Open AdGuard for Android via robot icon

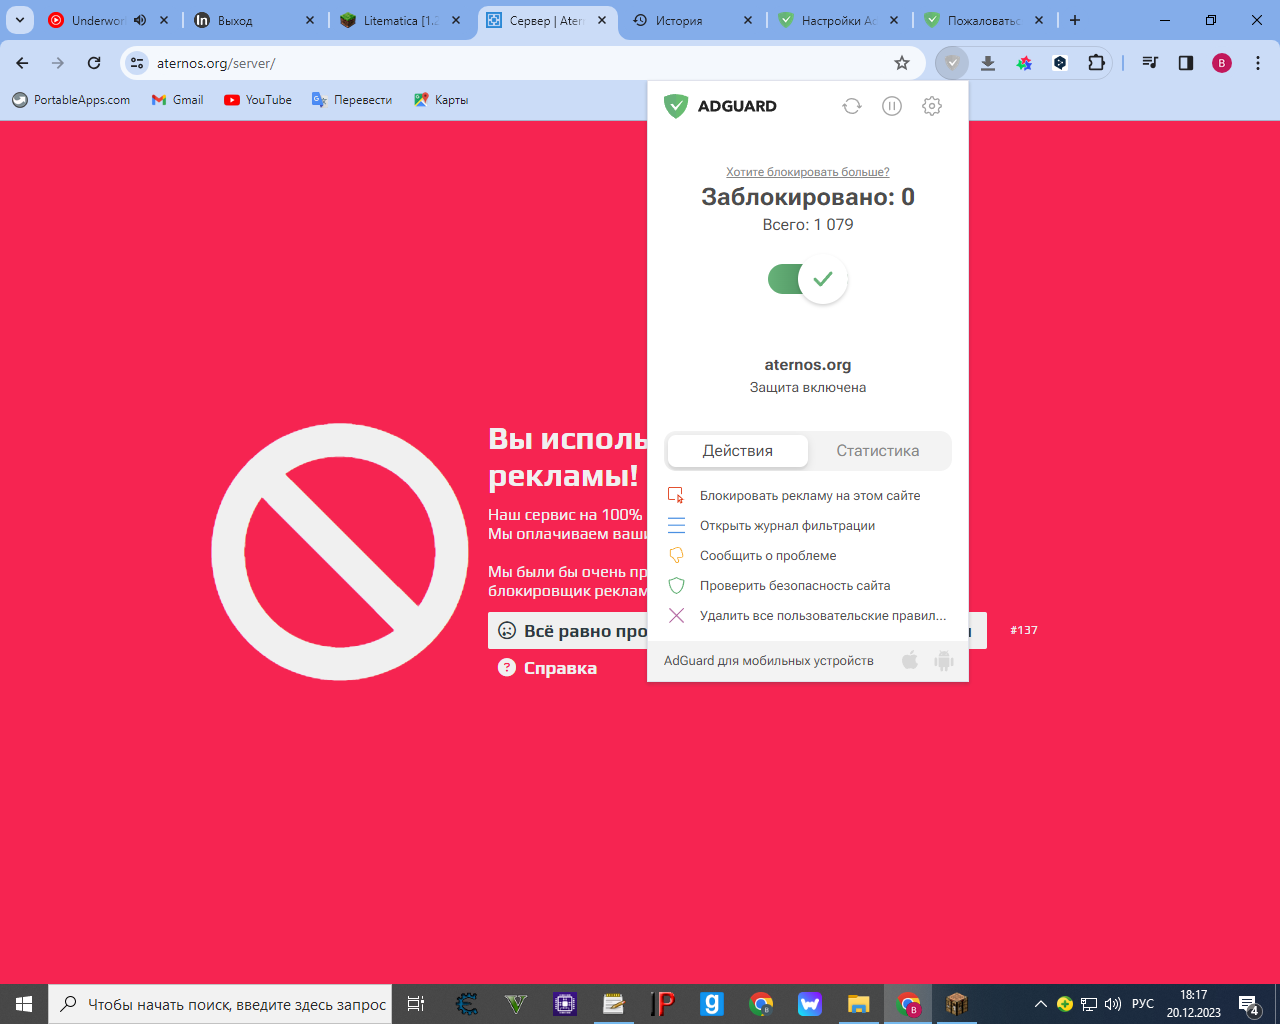(x=943, y=660)
